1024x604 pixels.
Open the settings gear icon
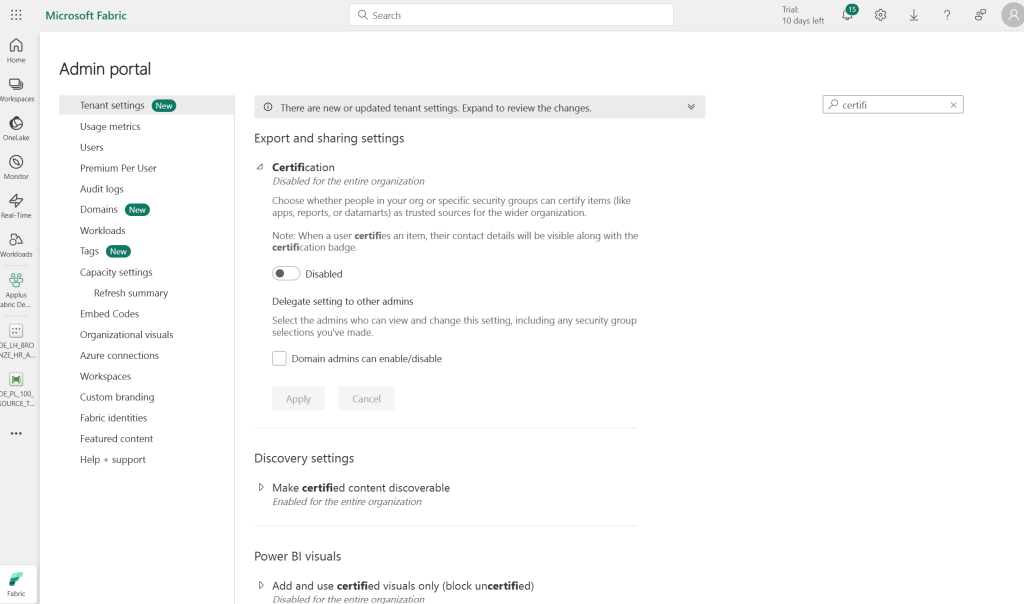point(880,15)
